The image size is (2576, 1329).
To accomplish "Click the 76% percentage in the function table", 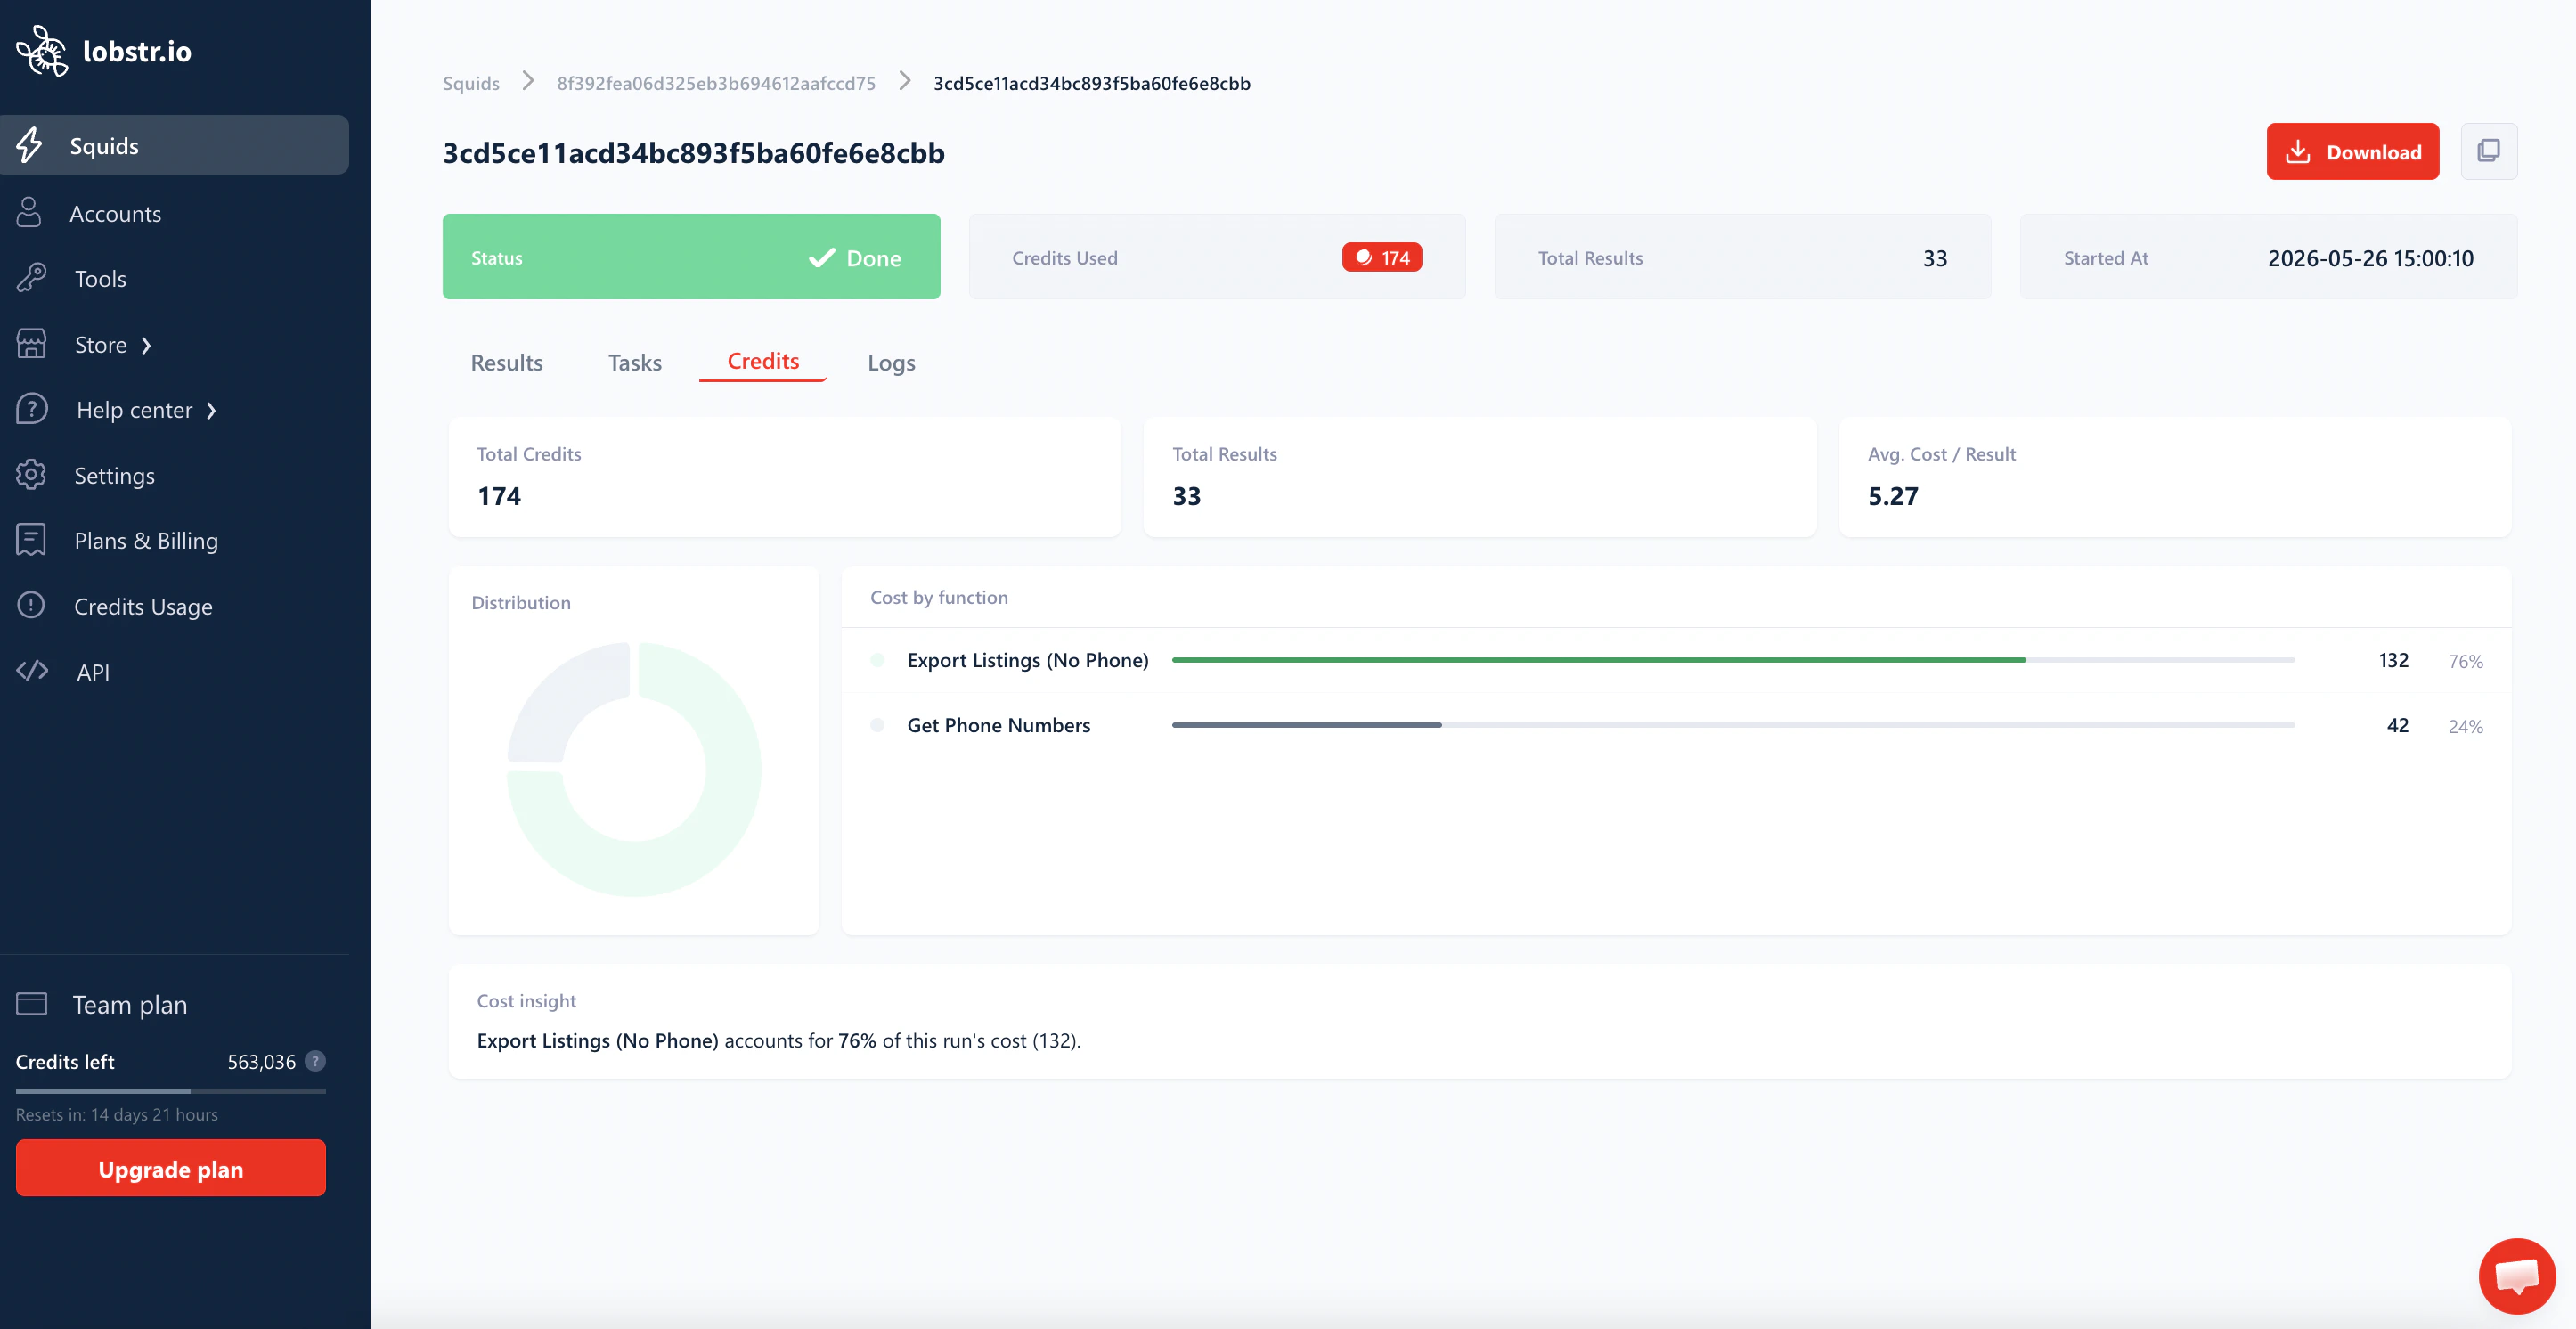I will point(2465,661).
